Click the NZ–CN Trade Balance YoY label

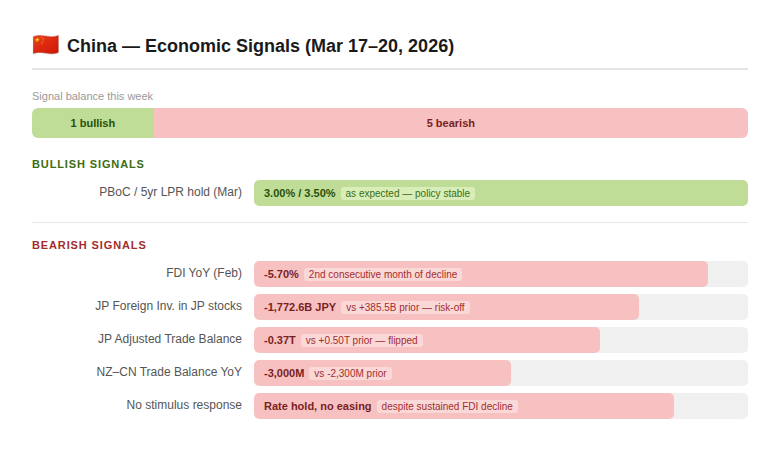(x=168, y=372)
